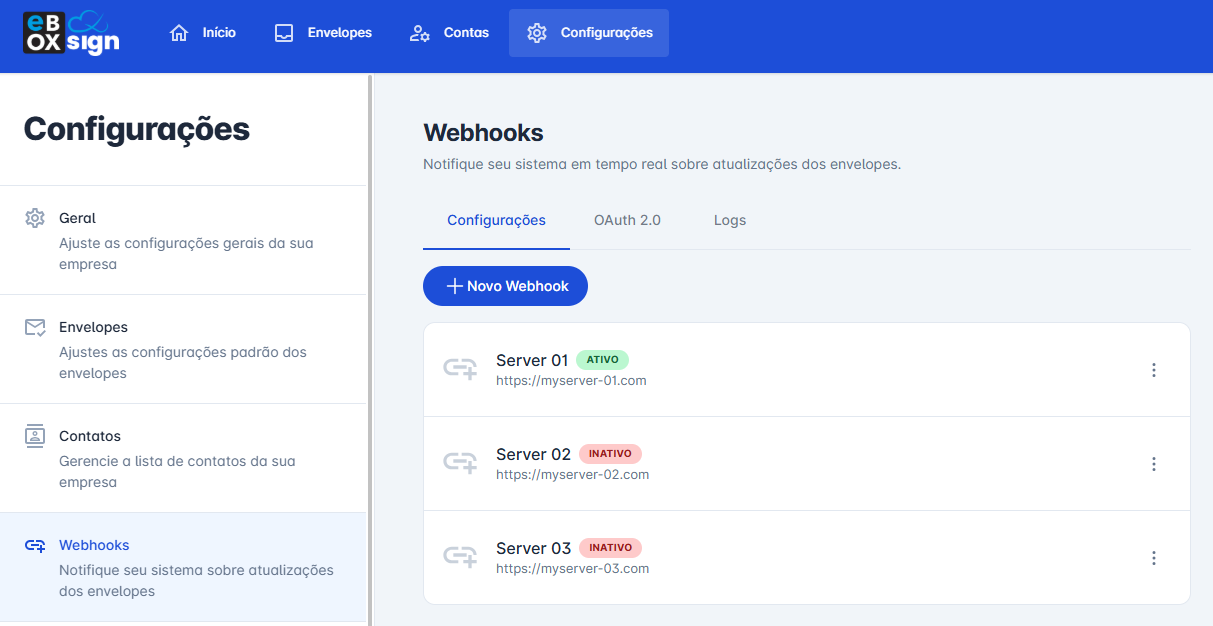Open the three-dot menu for Server 01
Viewport: 1213px width, 626px height.
point(1154,369)
